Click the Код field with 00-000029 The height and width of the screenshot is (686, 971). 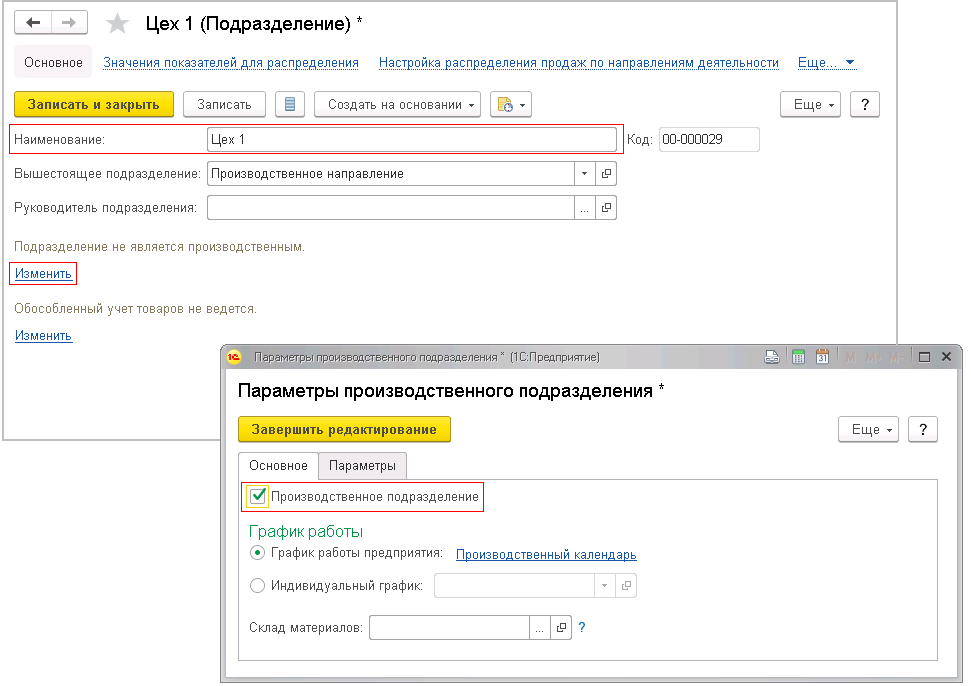[x=709, y=139]
